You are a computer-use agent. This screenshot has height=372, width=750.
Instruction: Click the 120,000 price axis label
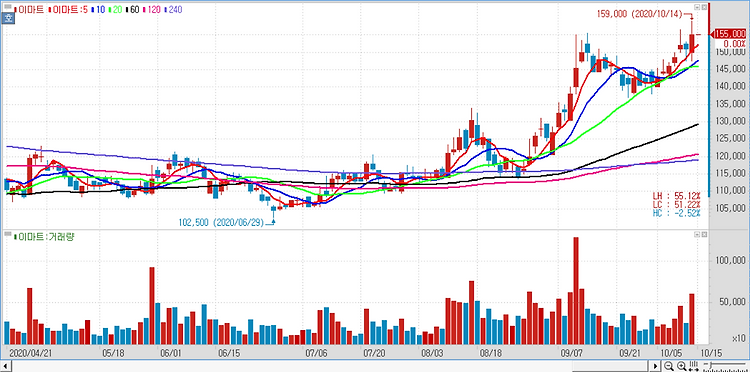click(731, 156)
